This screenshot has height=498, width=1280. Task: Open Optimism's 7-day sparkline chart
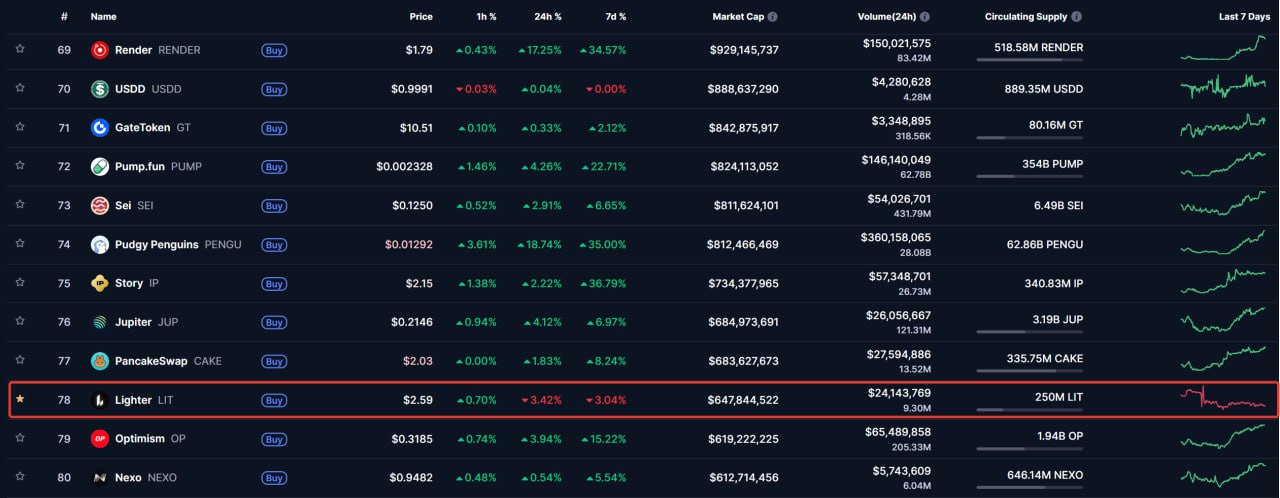pos(1222,438)
